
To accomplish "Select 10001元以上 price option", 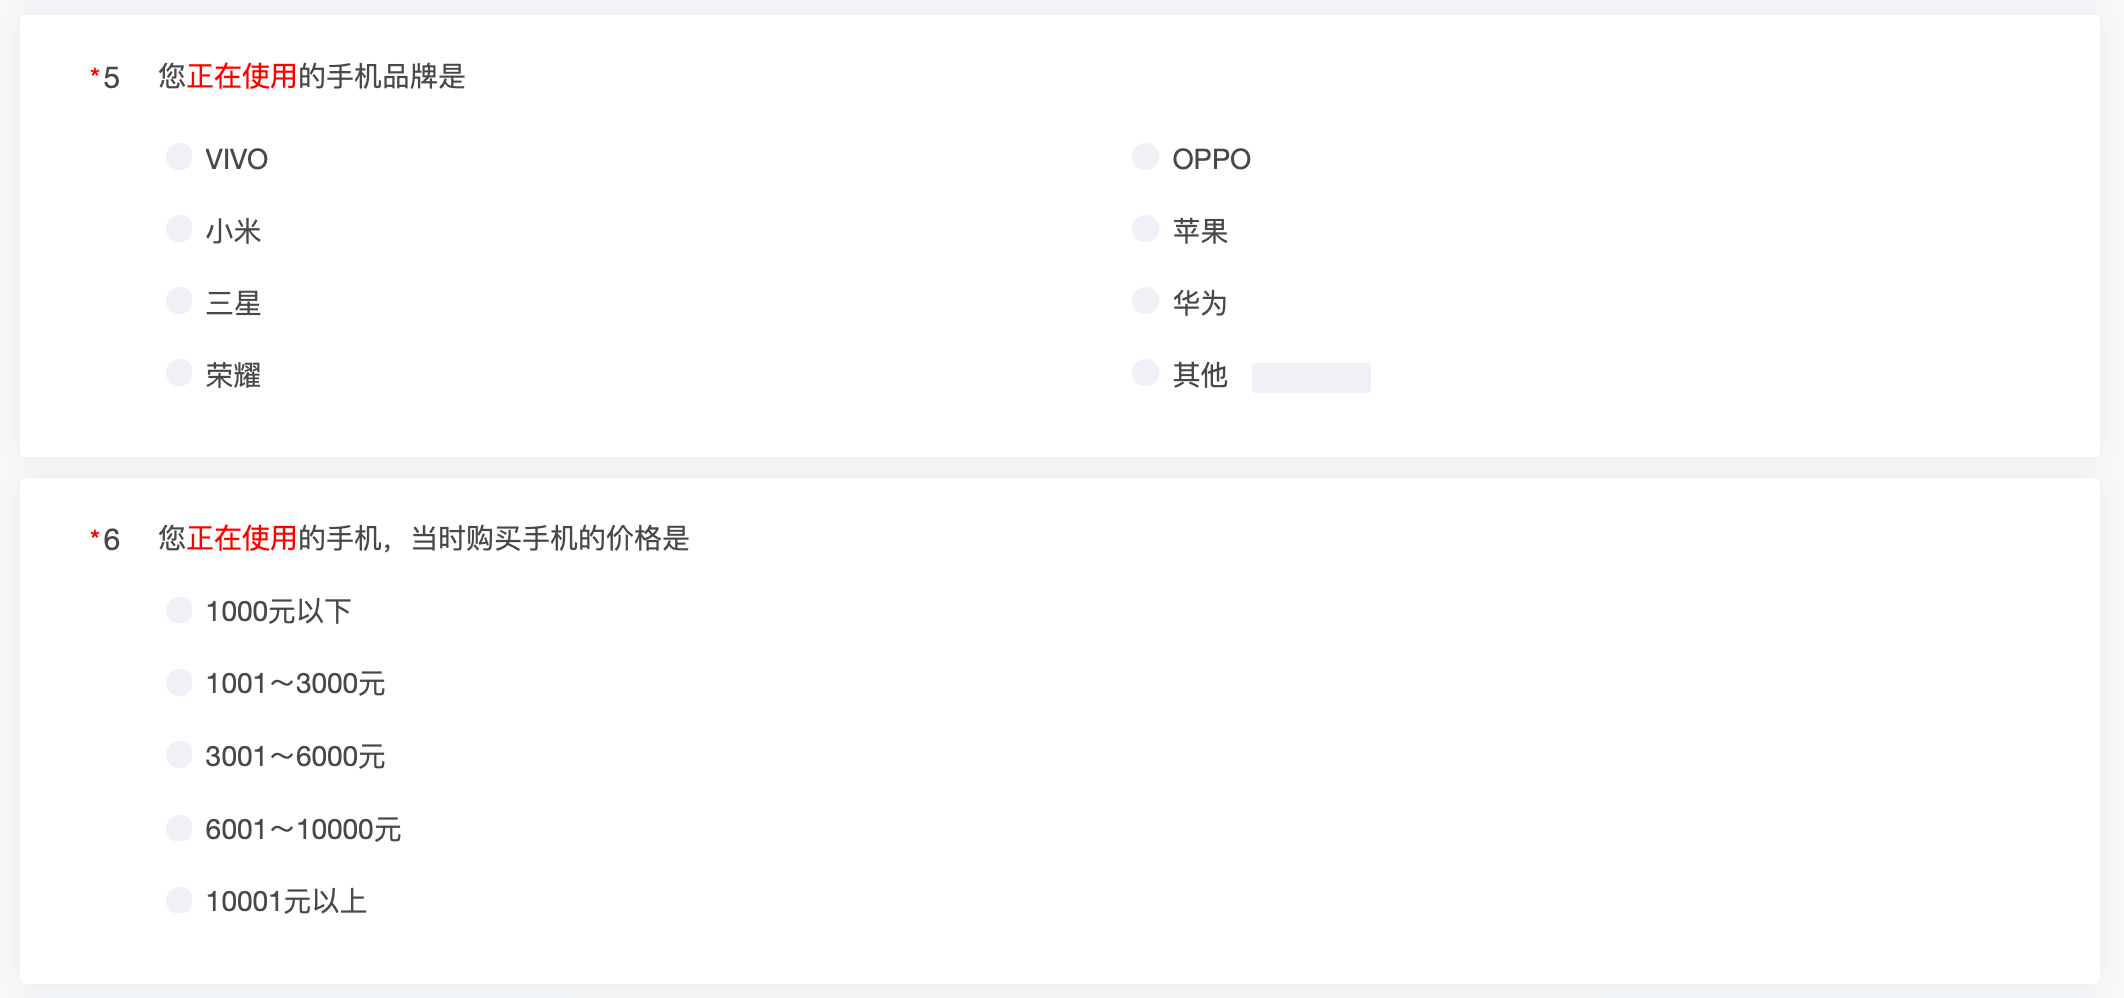I will click(x=179, y=900).
